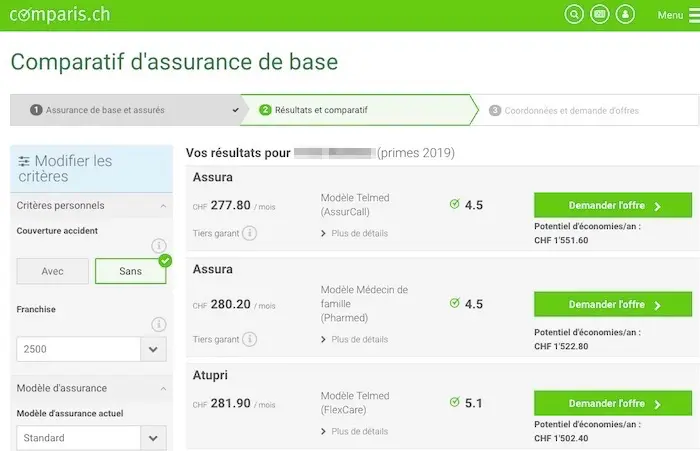
Task: Go to comparis.ch home logo
Action: (x=60, y=15)
